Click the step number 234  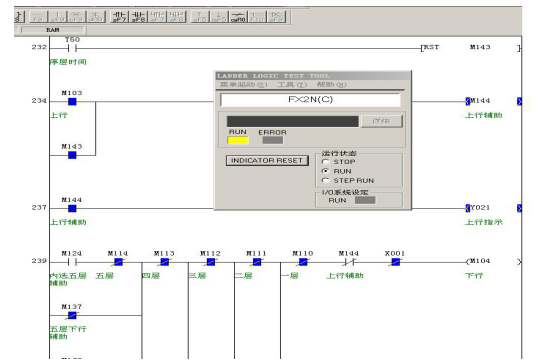[39, 101]
